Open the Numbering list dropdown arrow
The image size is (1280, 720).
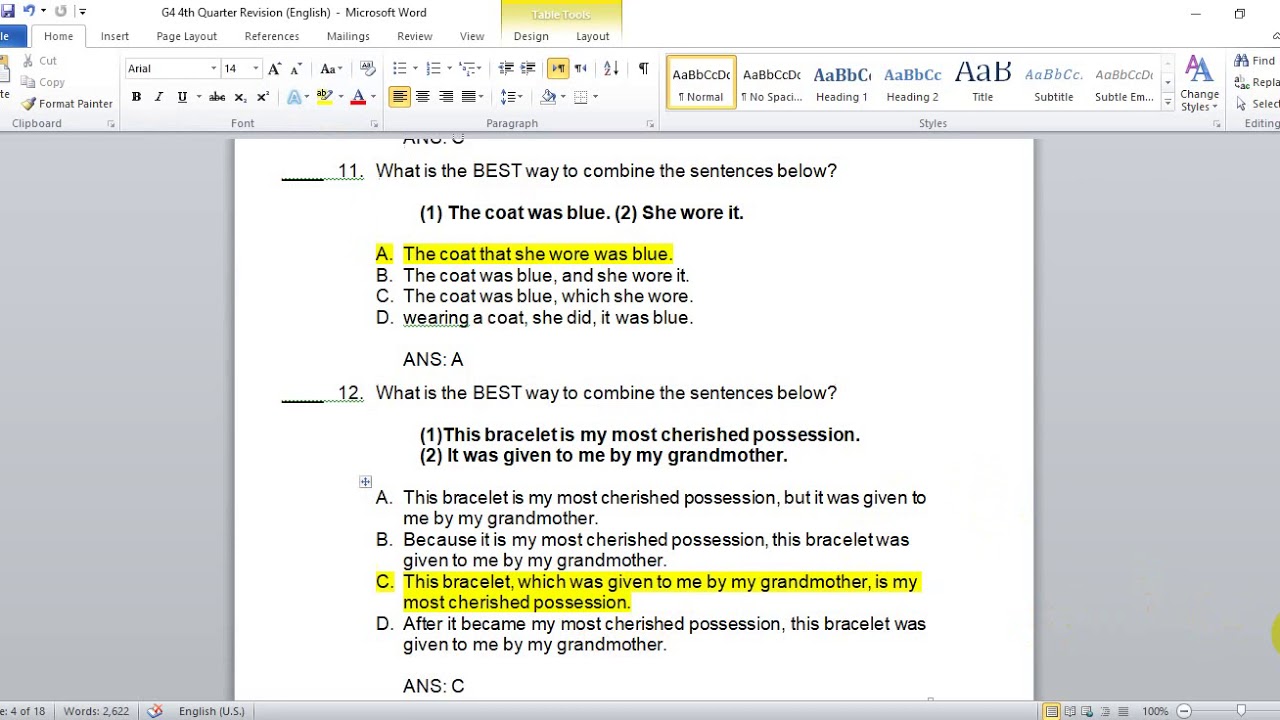449,69
